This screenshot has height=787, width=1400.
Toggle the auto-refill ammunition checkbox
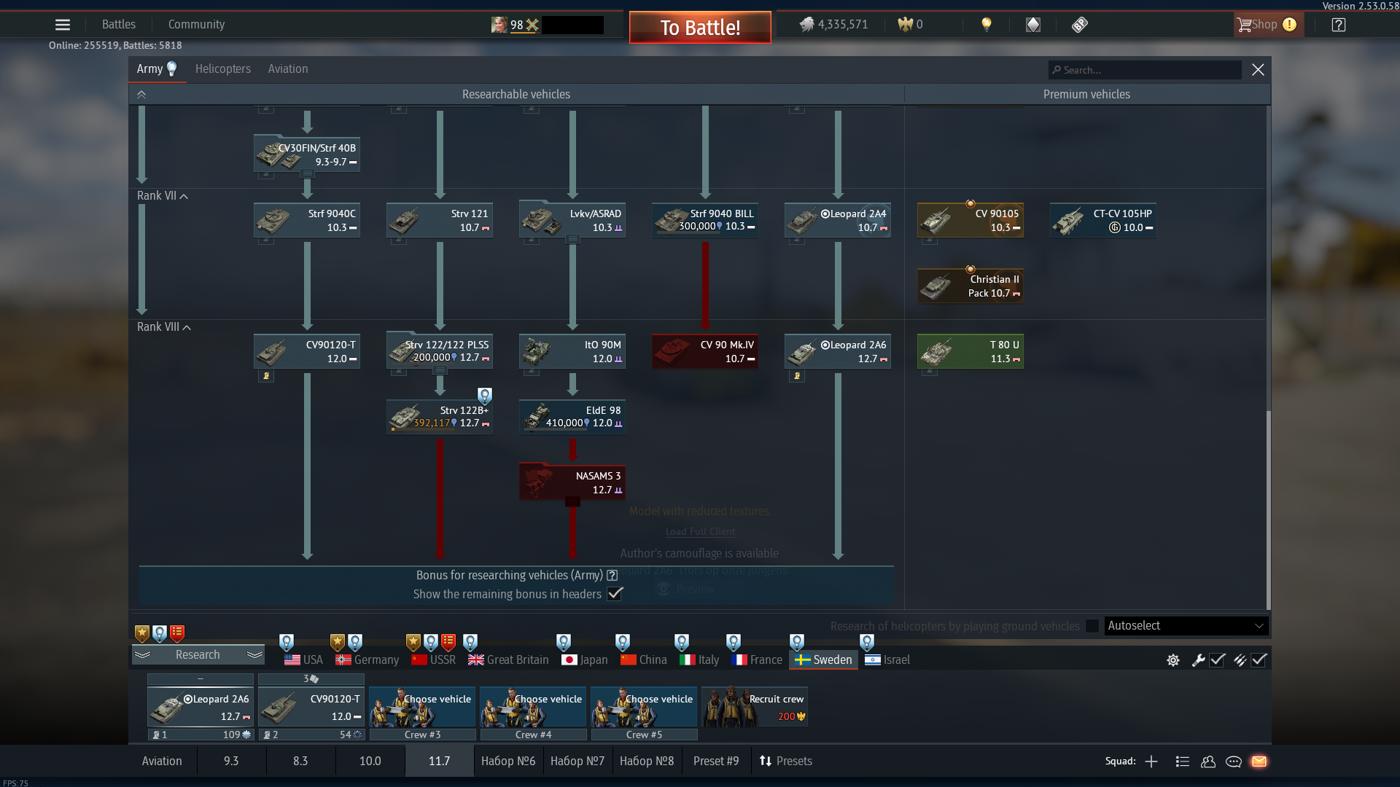(x=1259, y=660)
